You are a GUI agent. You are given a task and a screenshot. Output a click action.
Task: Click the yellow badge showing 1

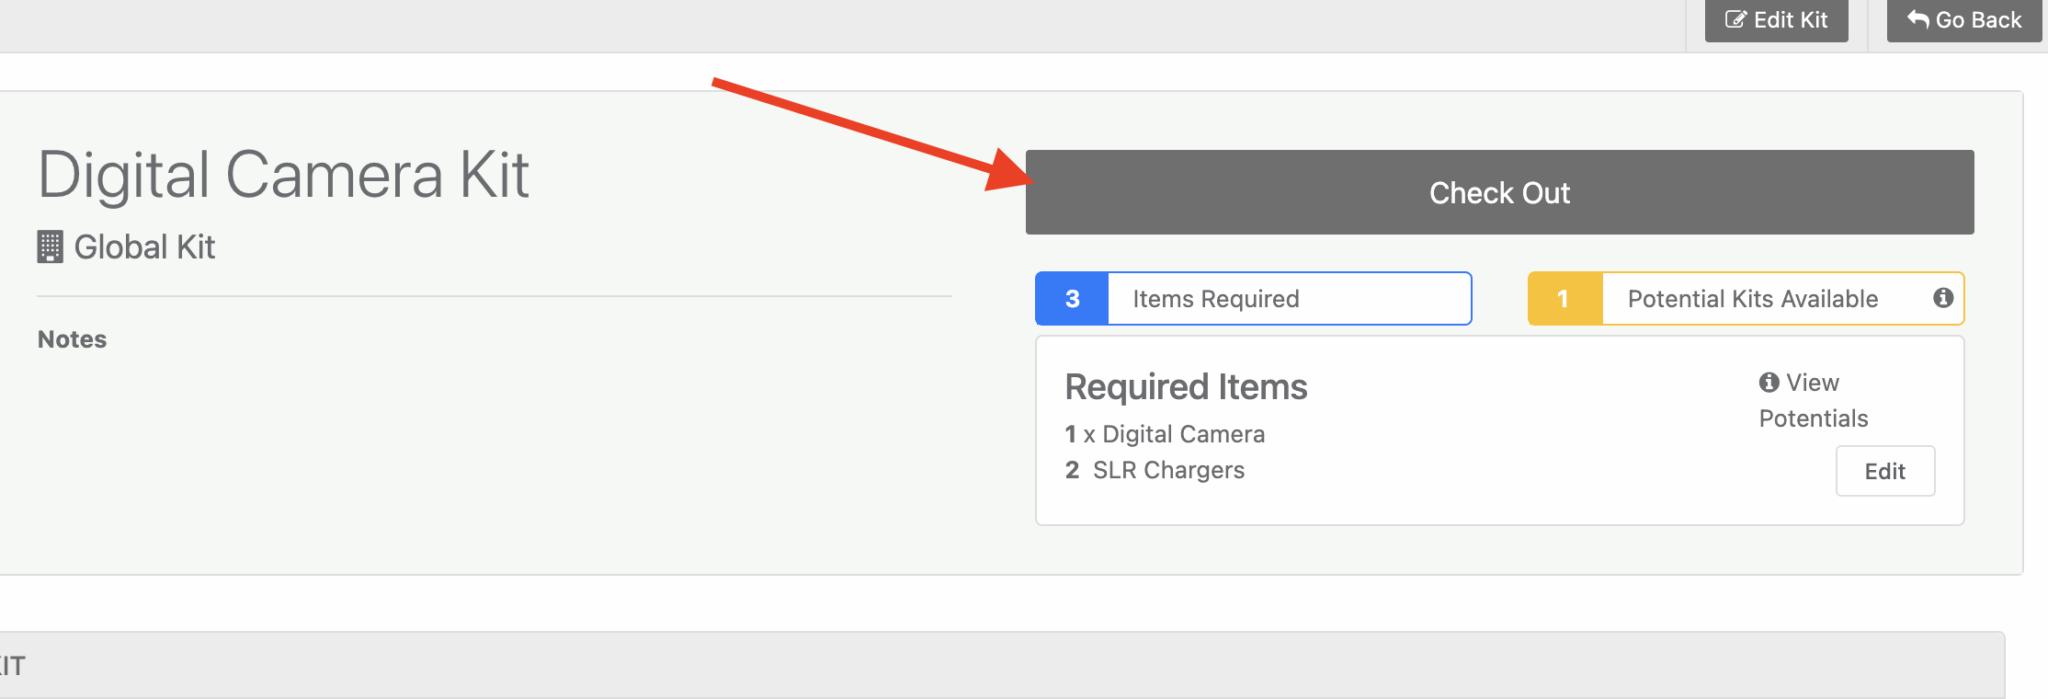(1564, 299)
